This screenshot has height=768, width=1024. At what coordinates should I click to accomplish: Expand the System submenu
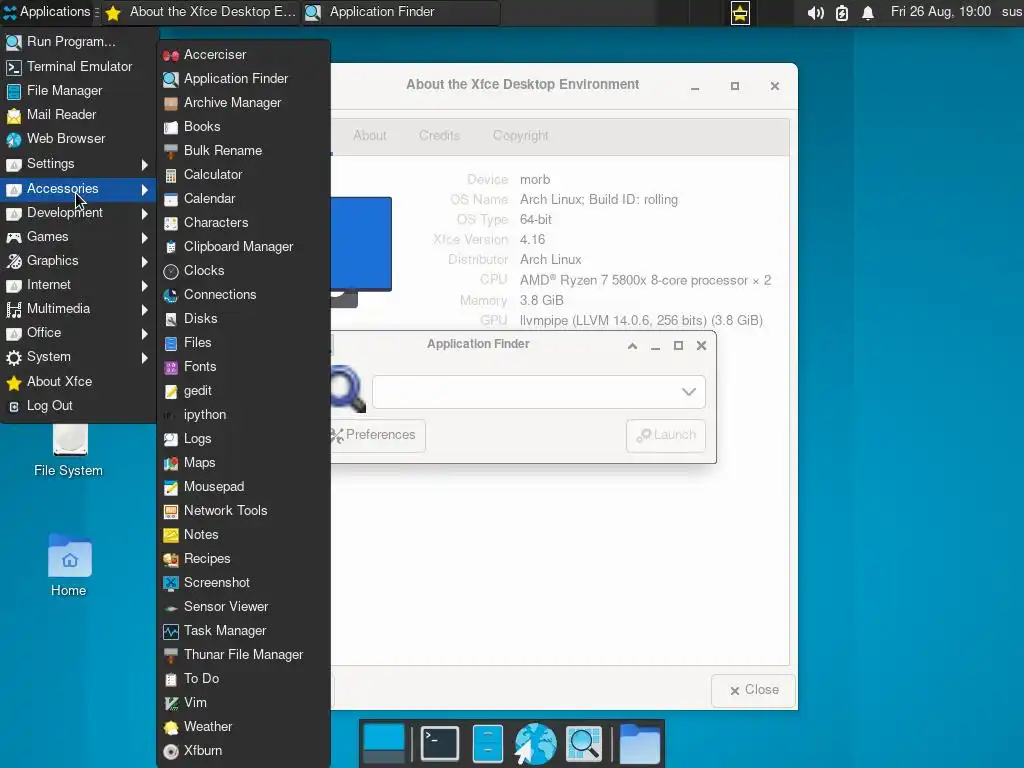point(78,357)
